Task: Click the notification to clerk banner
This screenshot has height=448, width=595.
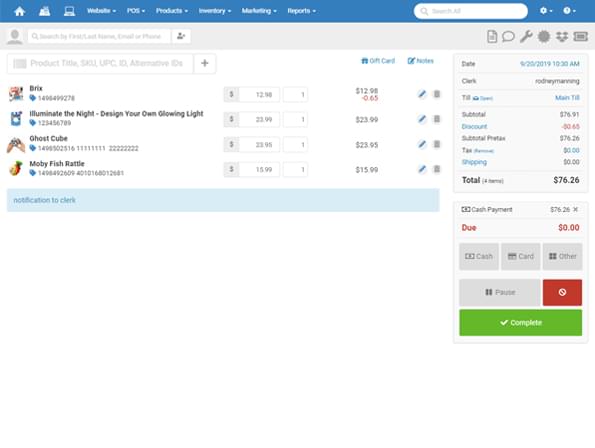Action: 223,200
